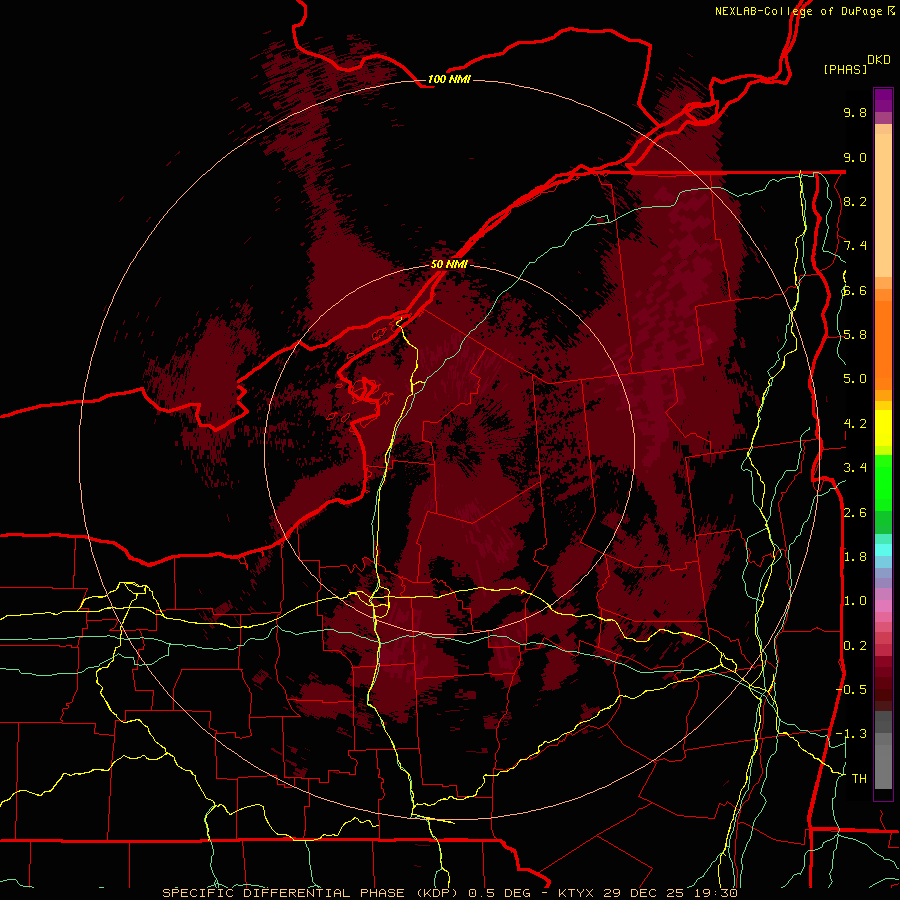The height and width of the screenshot is (900, 900).
Task: Click the 50 NMI range ring label
Action: tap(449, 264)
